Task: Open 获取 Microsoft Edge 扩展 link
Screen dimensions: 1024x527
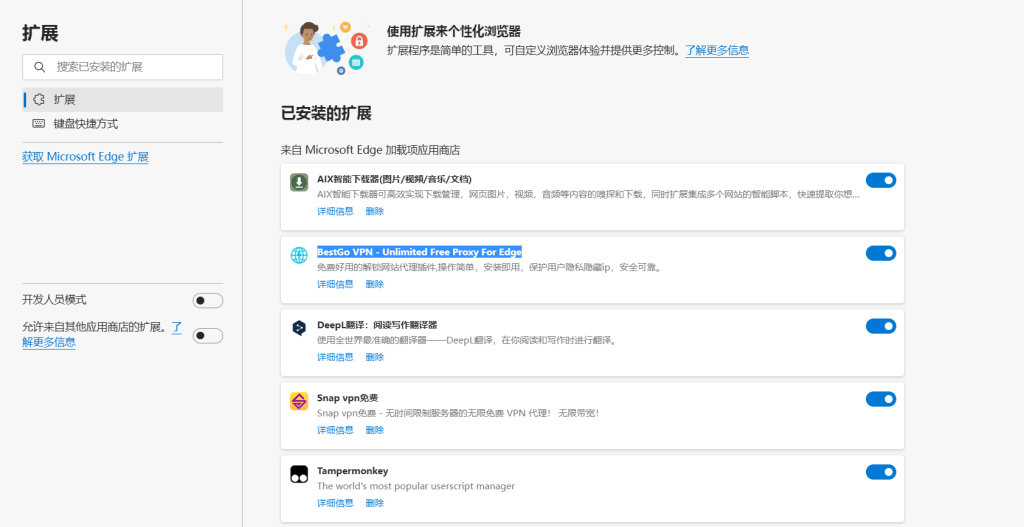Action: [85, 157]
